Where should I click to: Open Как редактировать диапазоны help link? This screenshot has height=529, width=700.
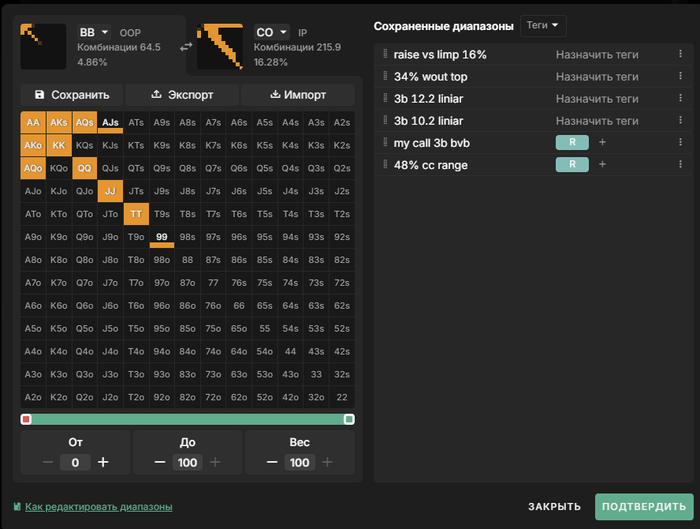coord(98,507)
